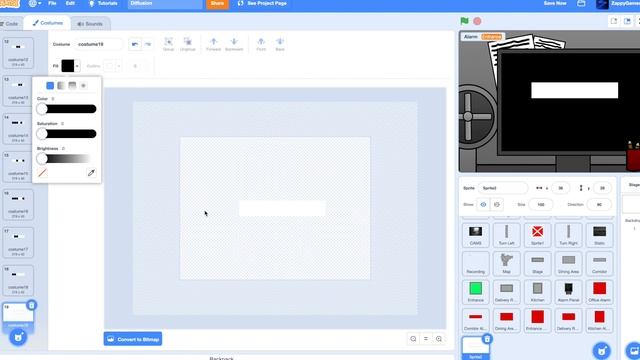Click the black Fill color swatch
Viewport: 640px width, 360px height.
68,66
